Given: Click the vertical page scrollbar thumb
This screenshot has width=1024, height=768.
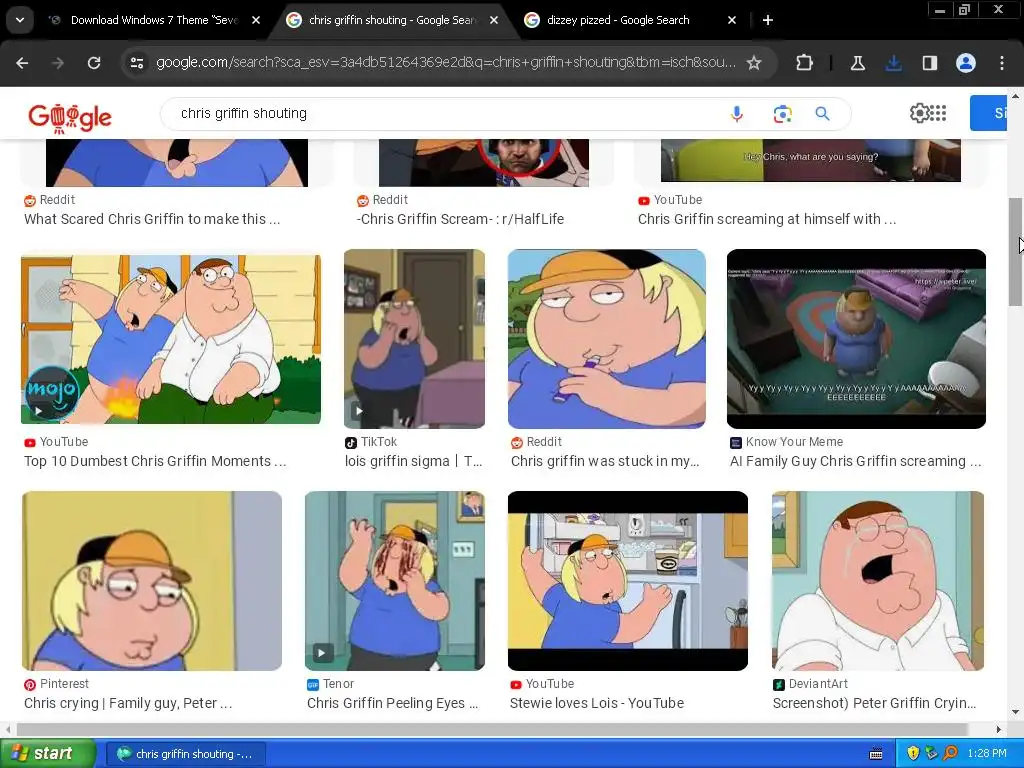Looking at the screenshot, I should [x=1015, y=251].
